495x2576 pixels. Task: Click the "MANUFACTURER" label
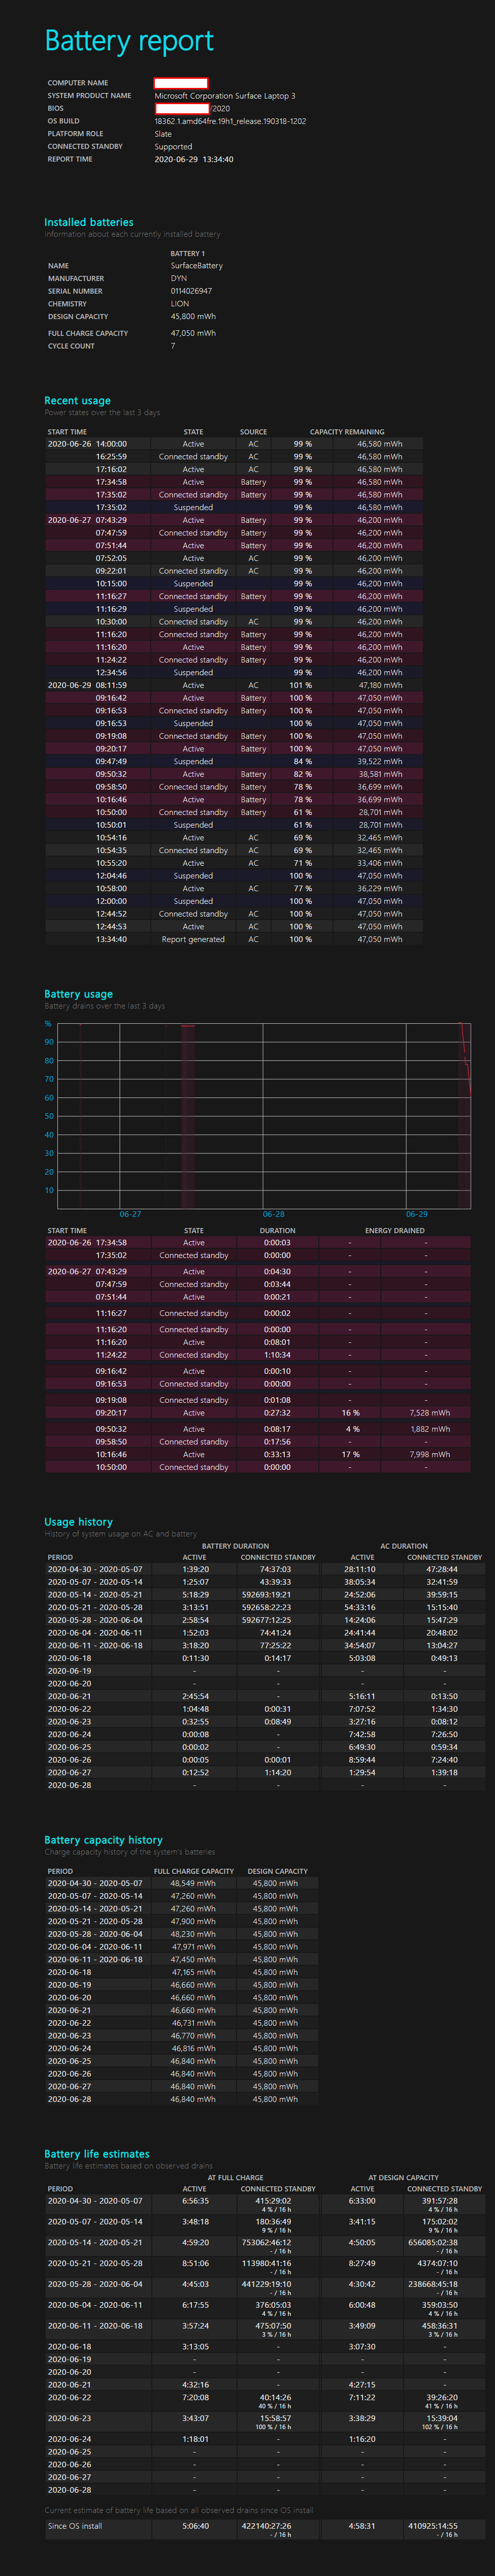(76, 279)
